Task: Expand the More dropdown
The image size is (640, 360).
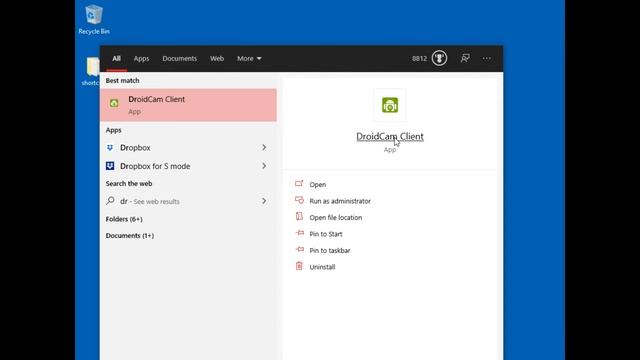Action: 249,58
